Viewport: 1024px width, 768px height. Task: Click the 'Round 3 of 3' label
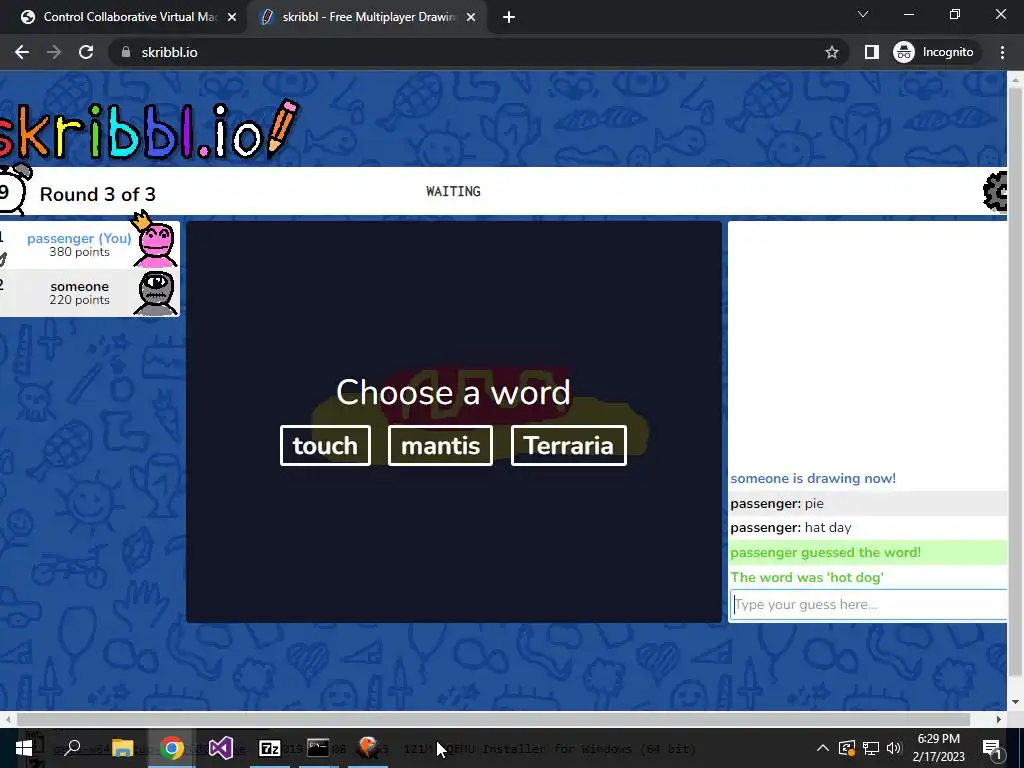[x=97, y=194]
